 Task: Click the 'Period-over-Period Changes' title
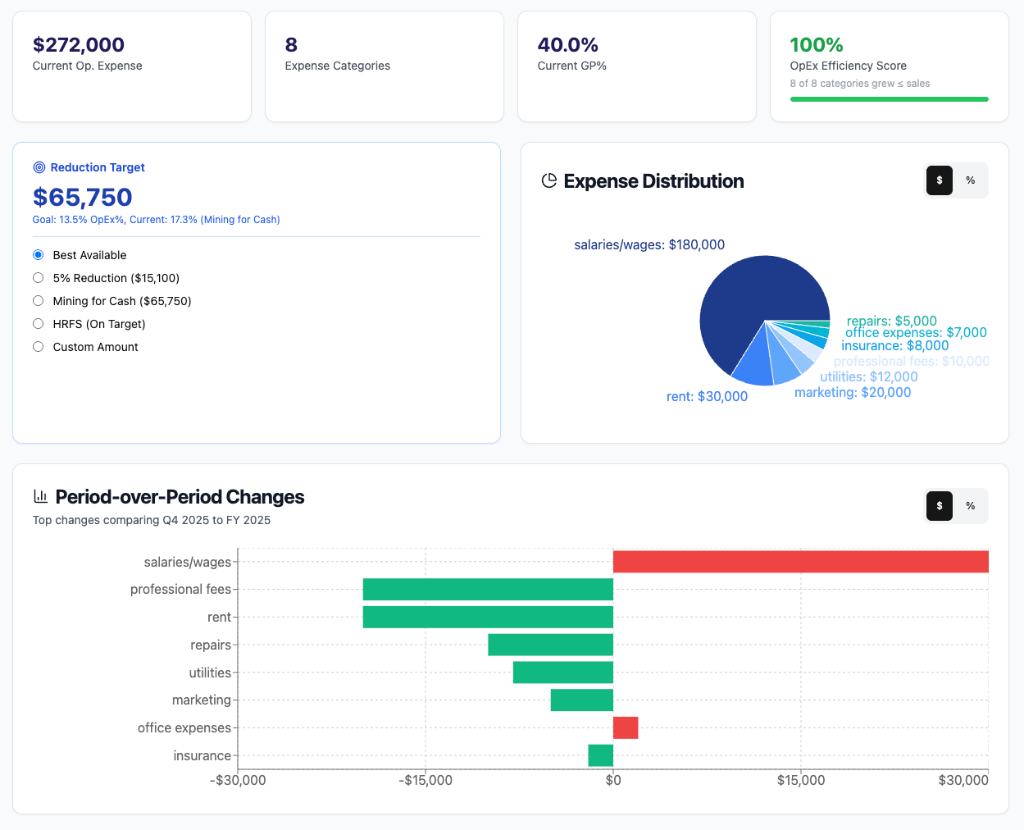pyautogui.click(x=180, y=497)
